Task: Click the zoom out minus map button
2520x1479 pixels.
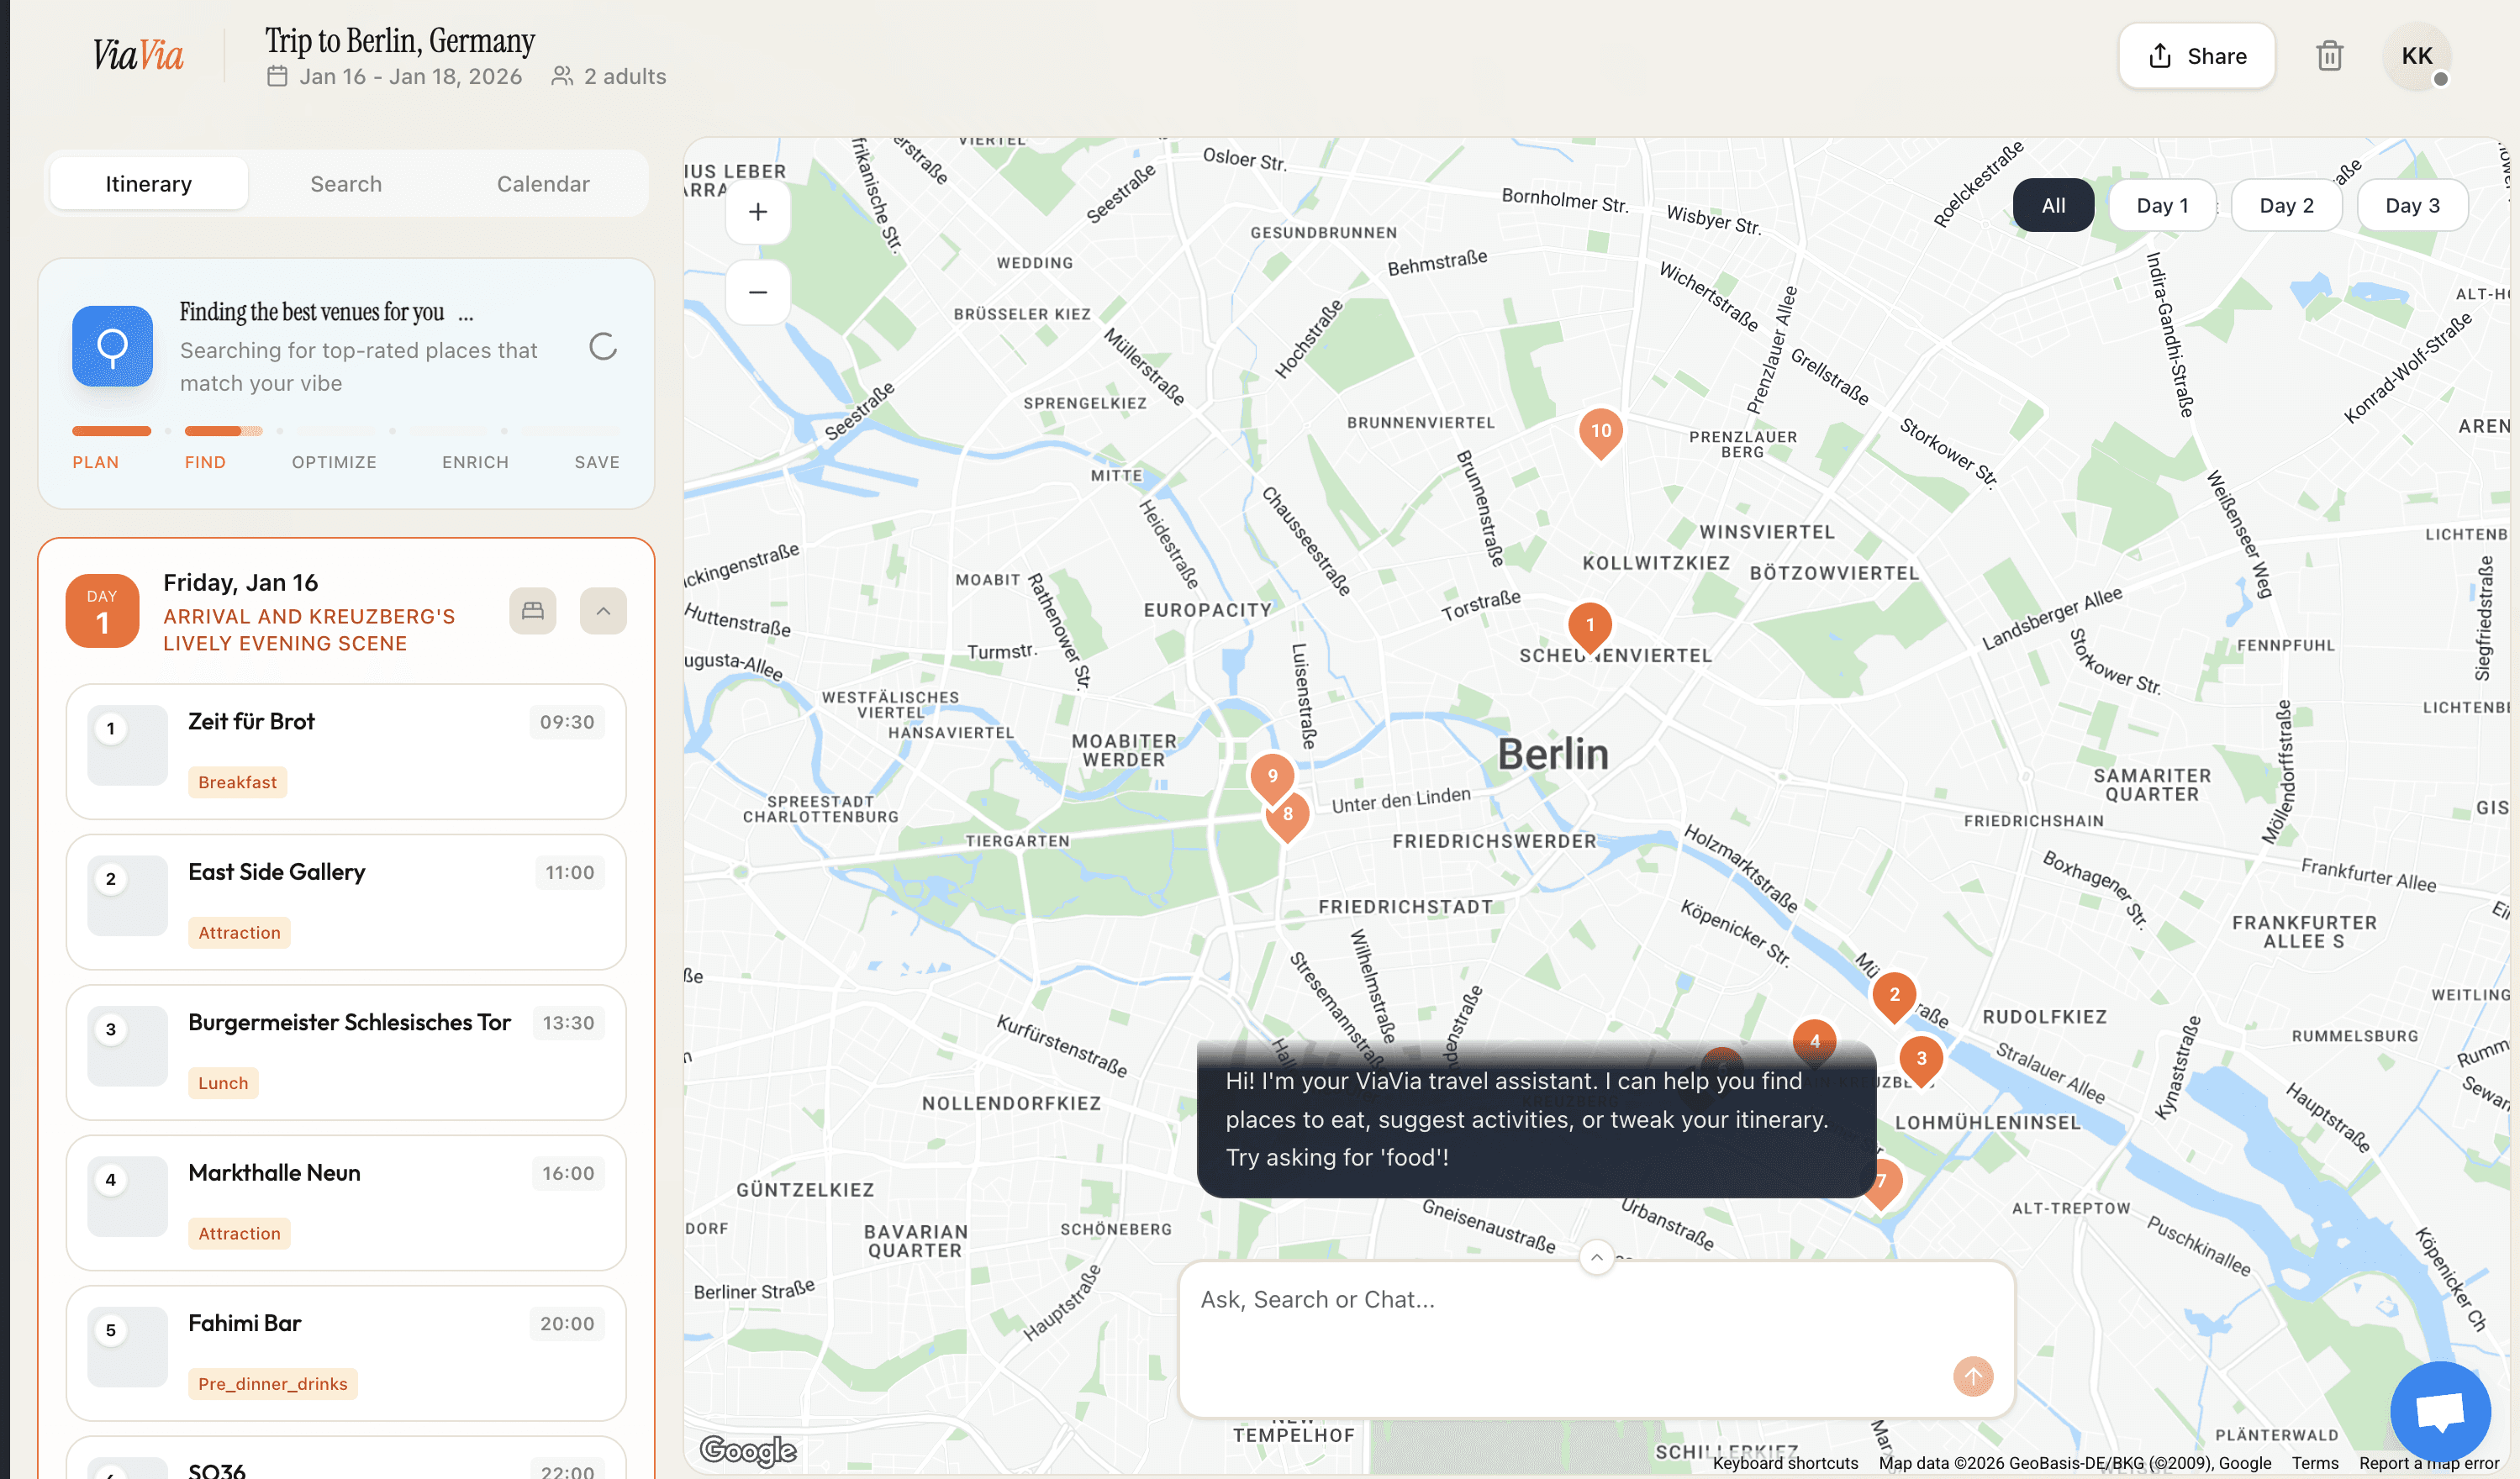Action: tap(758, 292)
